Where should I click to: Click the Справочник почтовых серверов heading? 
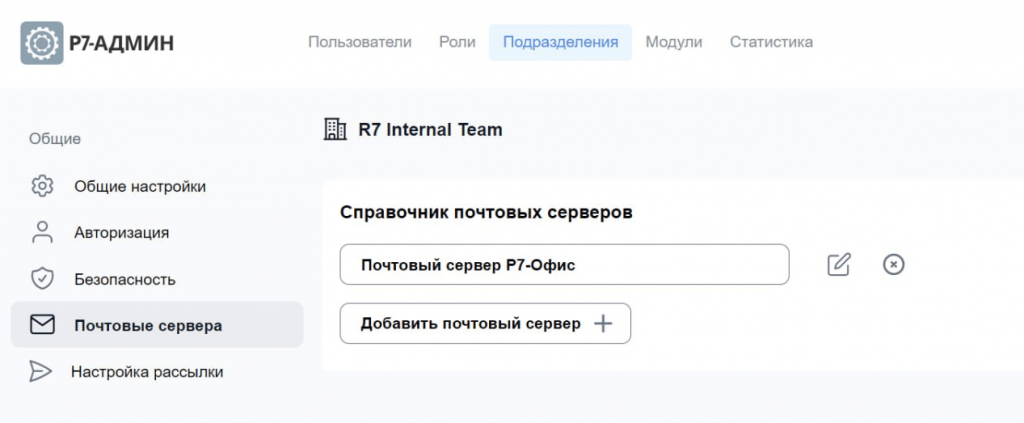pyautogui.click(x=487, y=212)
